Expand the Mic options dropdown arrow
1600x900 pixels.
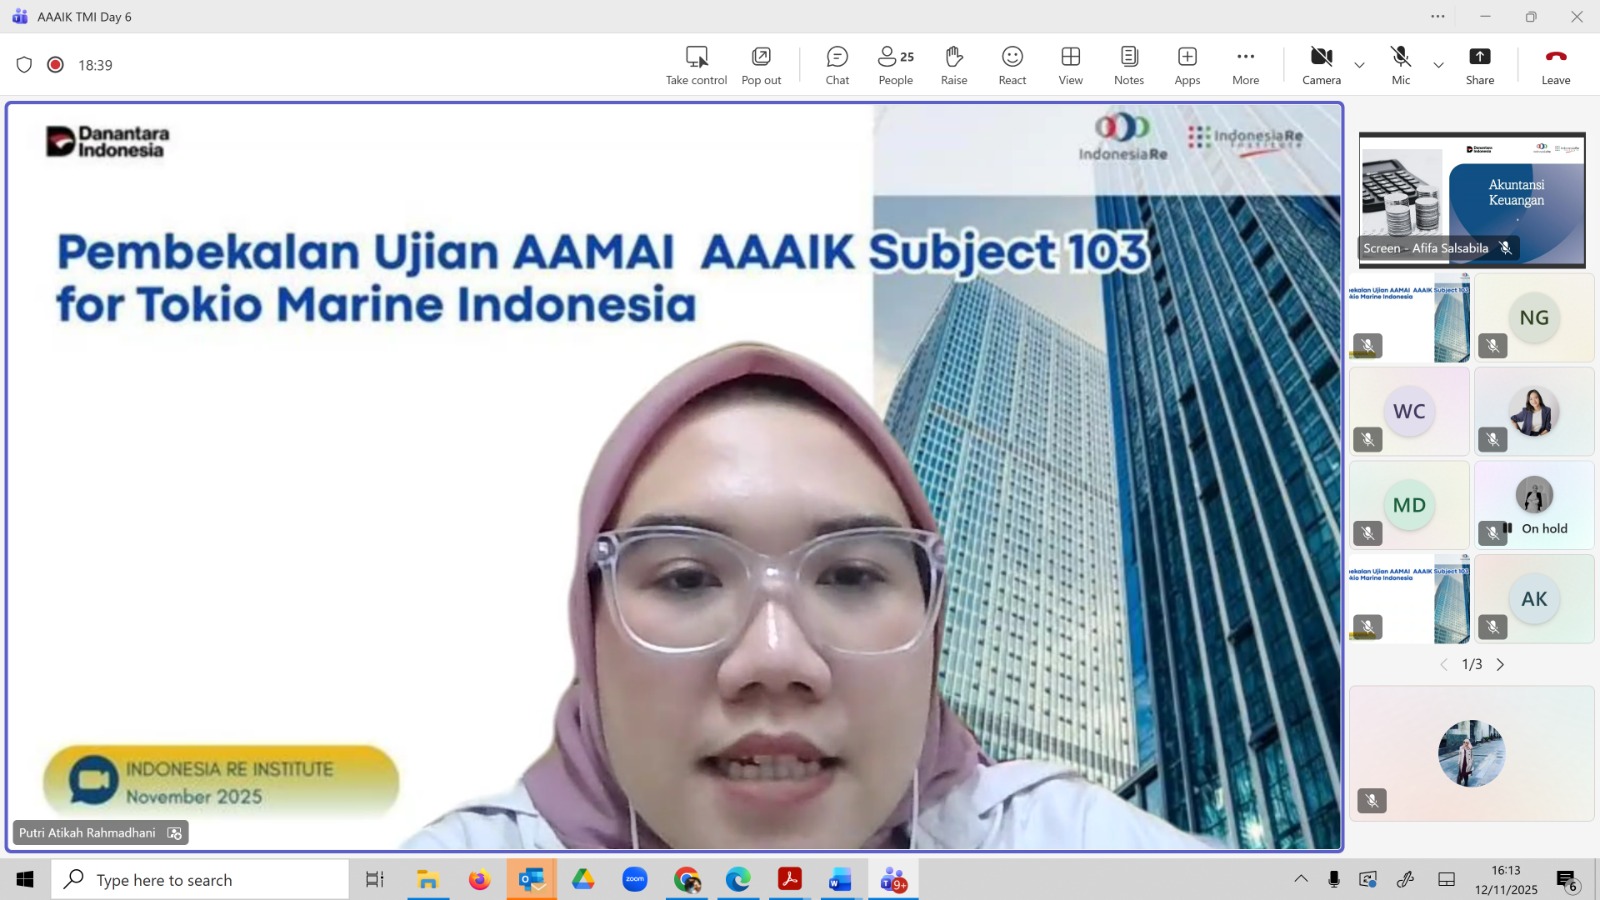click(x=1438, y=65)
